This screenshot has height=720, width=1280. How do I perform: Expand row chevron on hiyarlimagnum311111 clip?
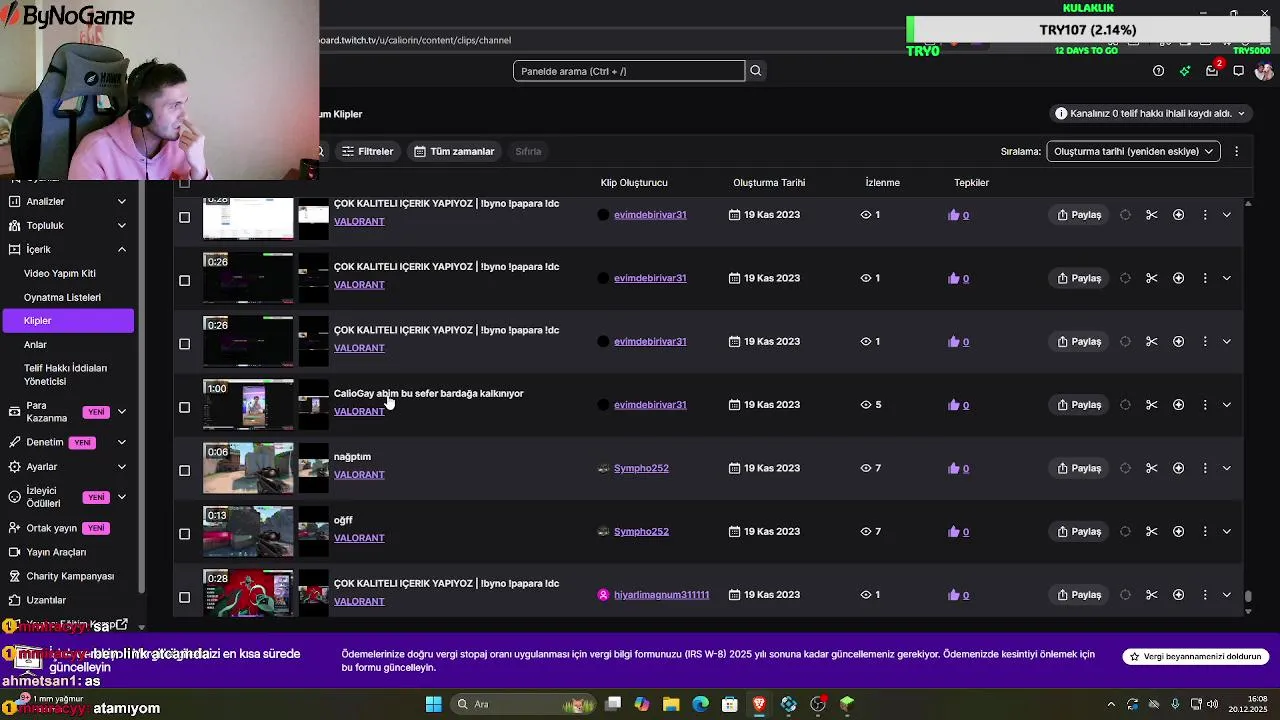[1227, 595]
